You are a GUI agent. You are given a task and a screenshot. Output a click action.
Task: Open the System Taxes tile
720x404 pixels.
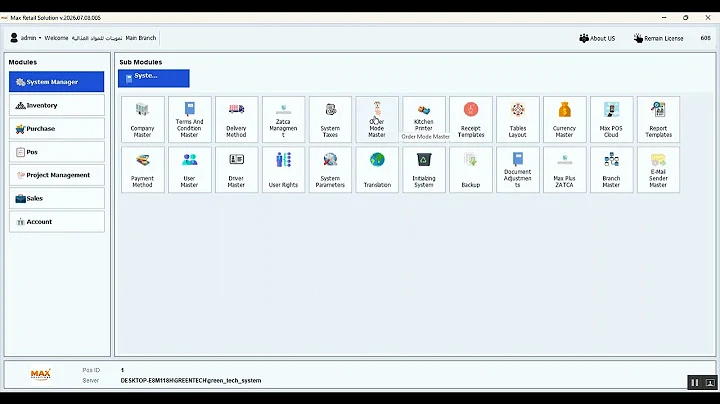(x=330, y=119)
